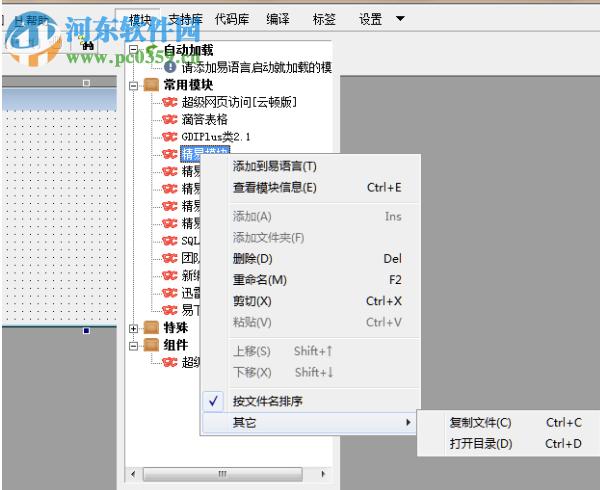600x490 pixels.
Task: Collapse the 常用模块 folder node
Action: [x=133, y=85]
